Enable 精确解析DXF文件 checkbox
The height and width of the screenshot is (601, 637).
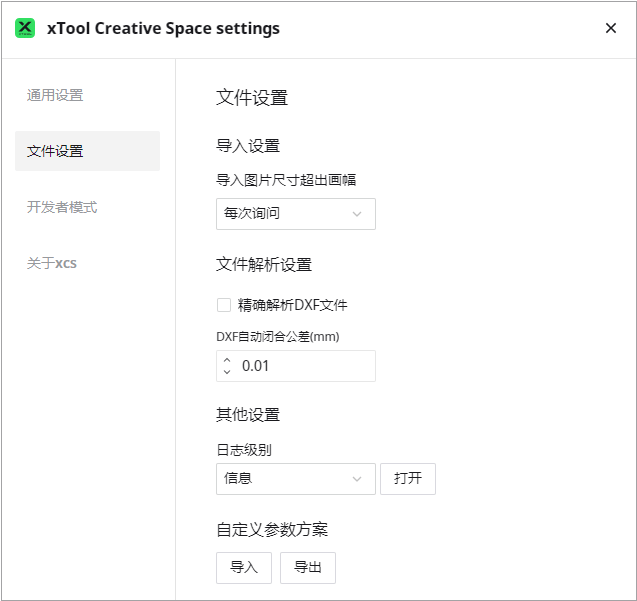tap(224, 305)
